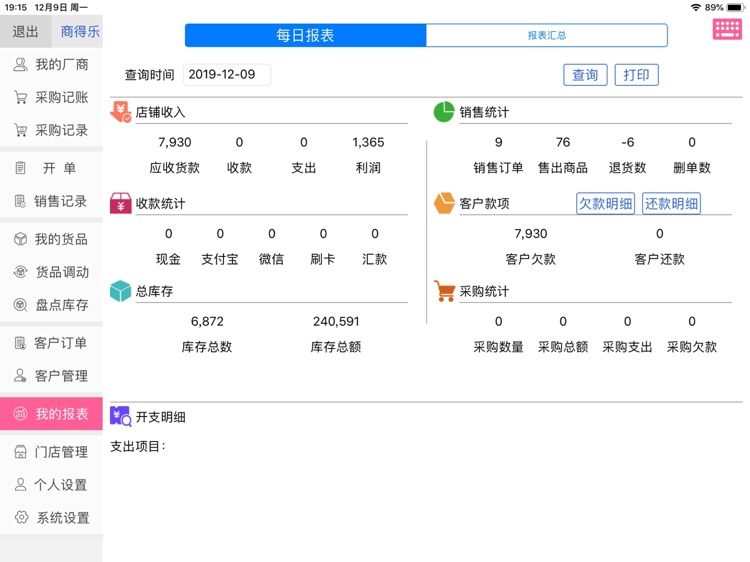750x562 pixels.
Task: Open the pink keyboard icon
Action: [727, 29]
